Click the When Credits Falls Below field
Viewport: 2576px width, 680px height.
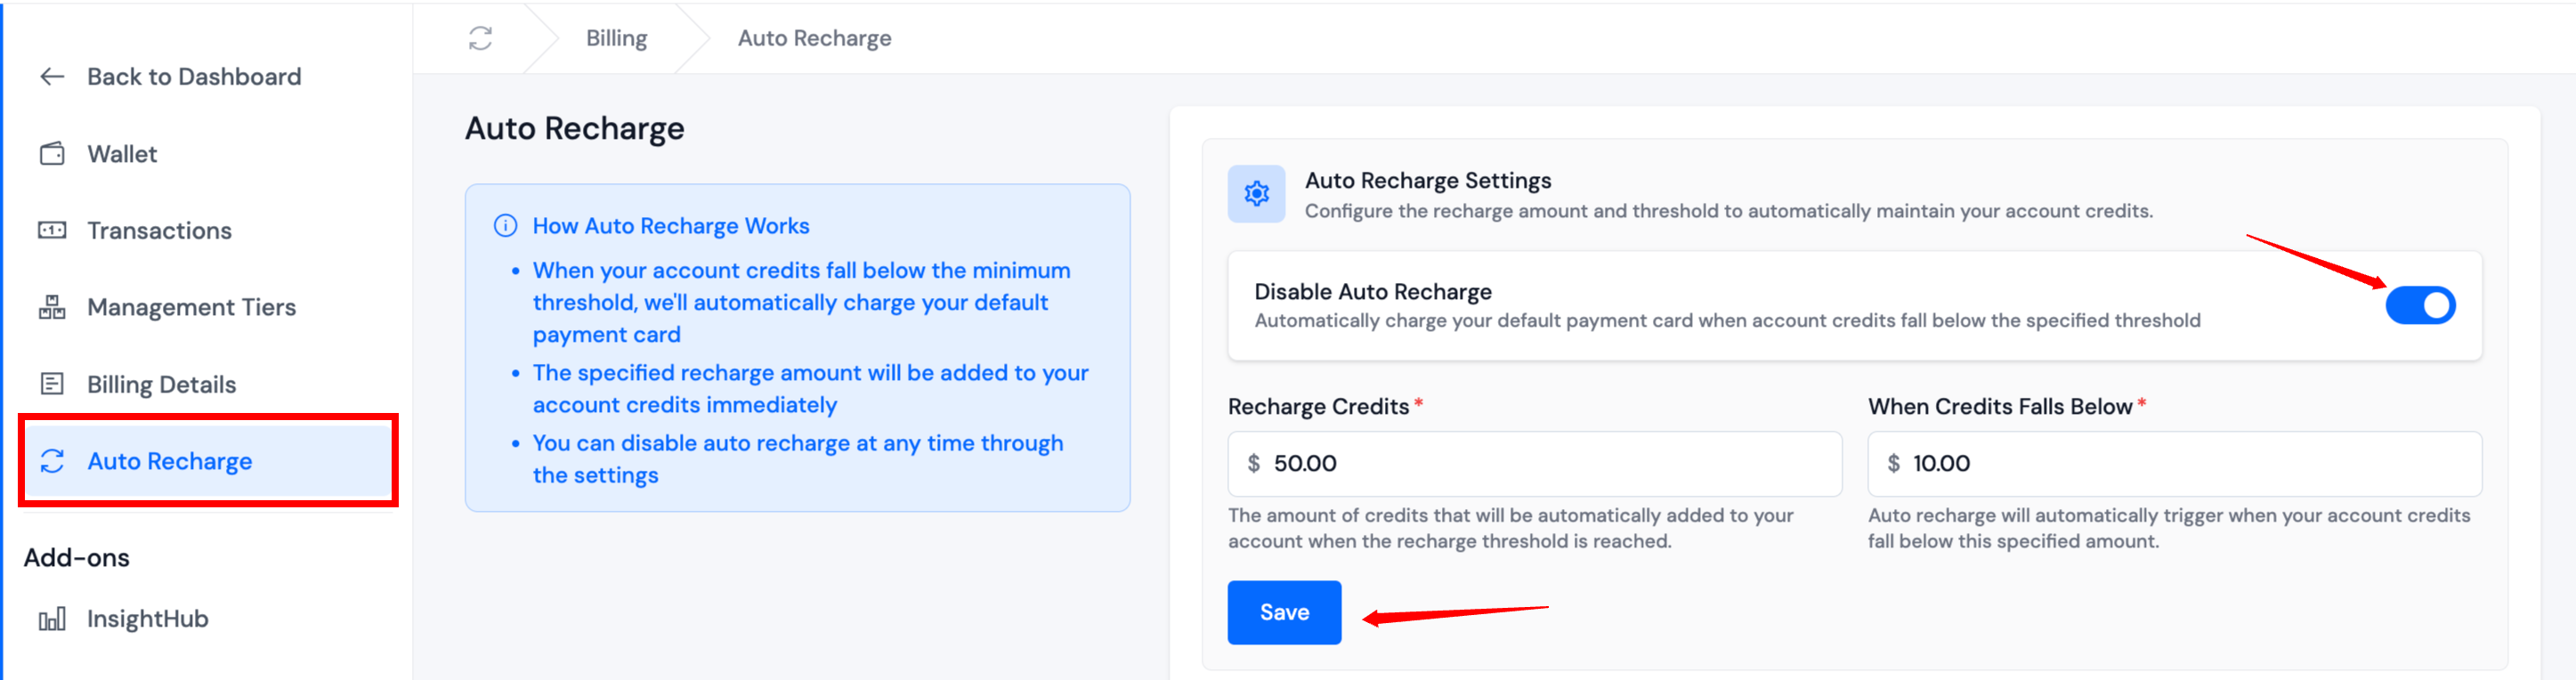(2174, 463)
